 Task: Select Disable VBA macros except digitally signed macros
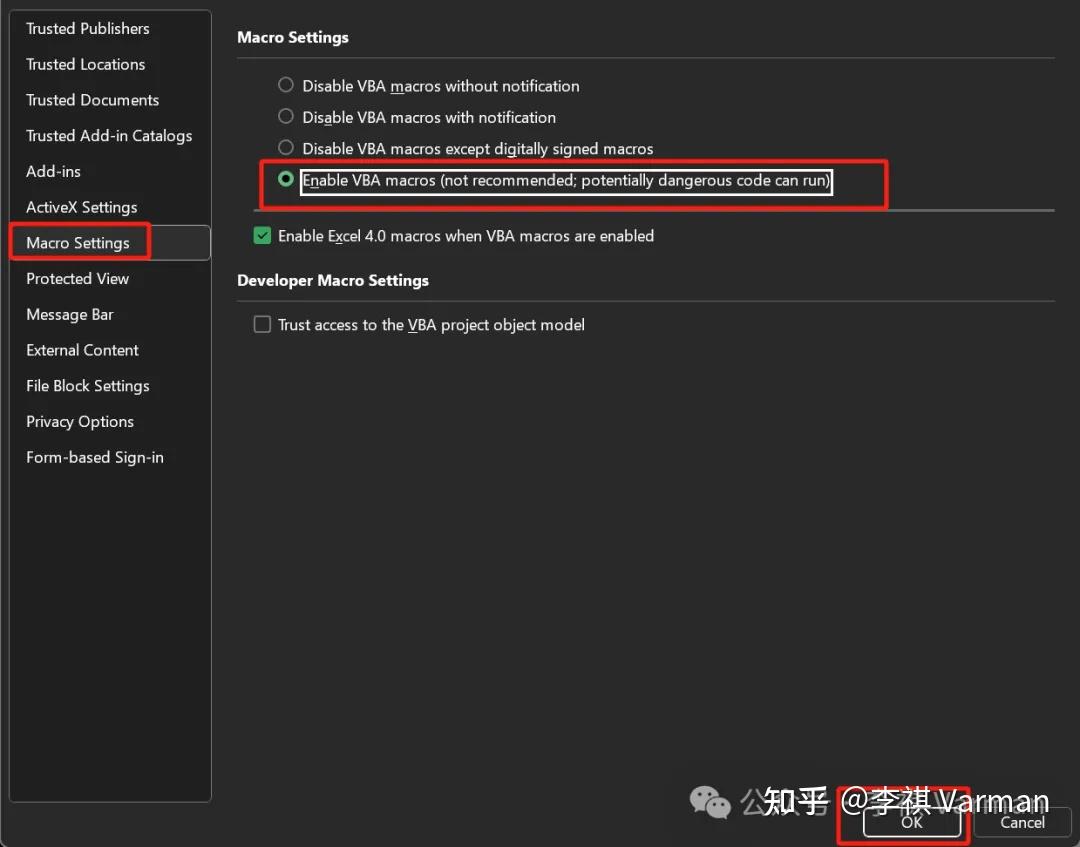pyautogui.click(x=285, y=148)
